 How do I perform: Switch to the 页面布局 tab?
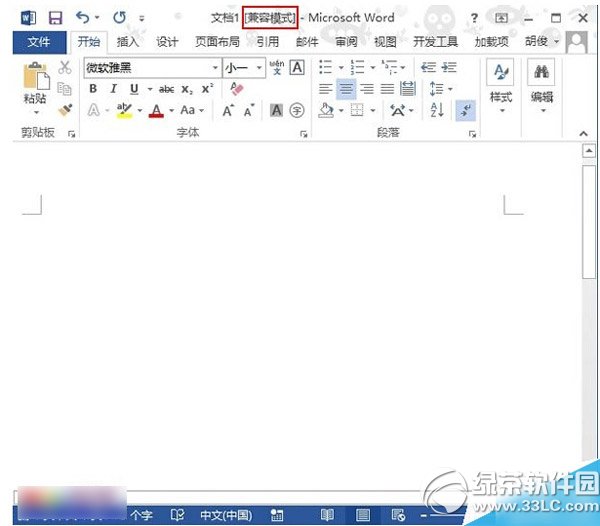217,42
